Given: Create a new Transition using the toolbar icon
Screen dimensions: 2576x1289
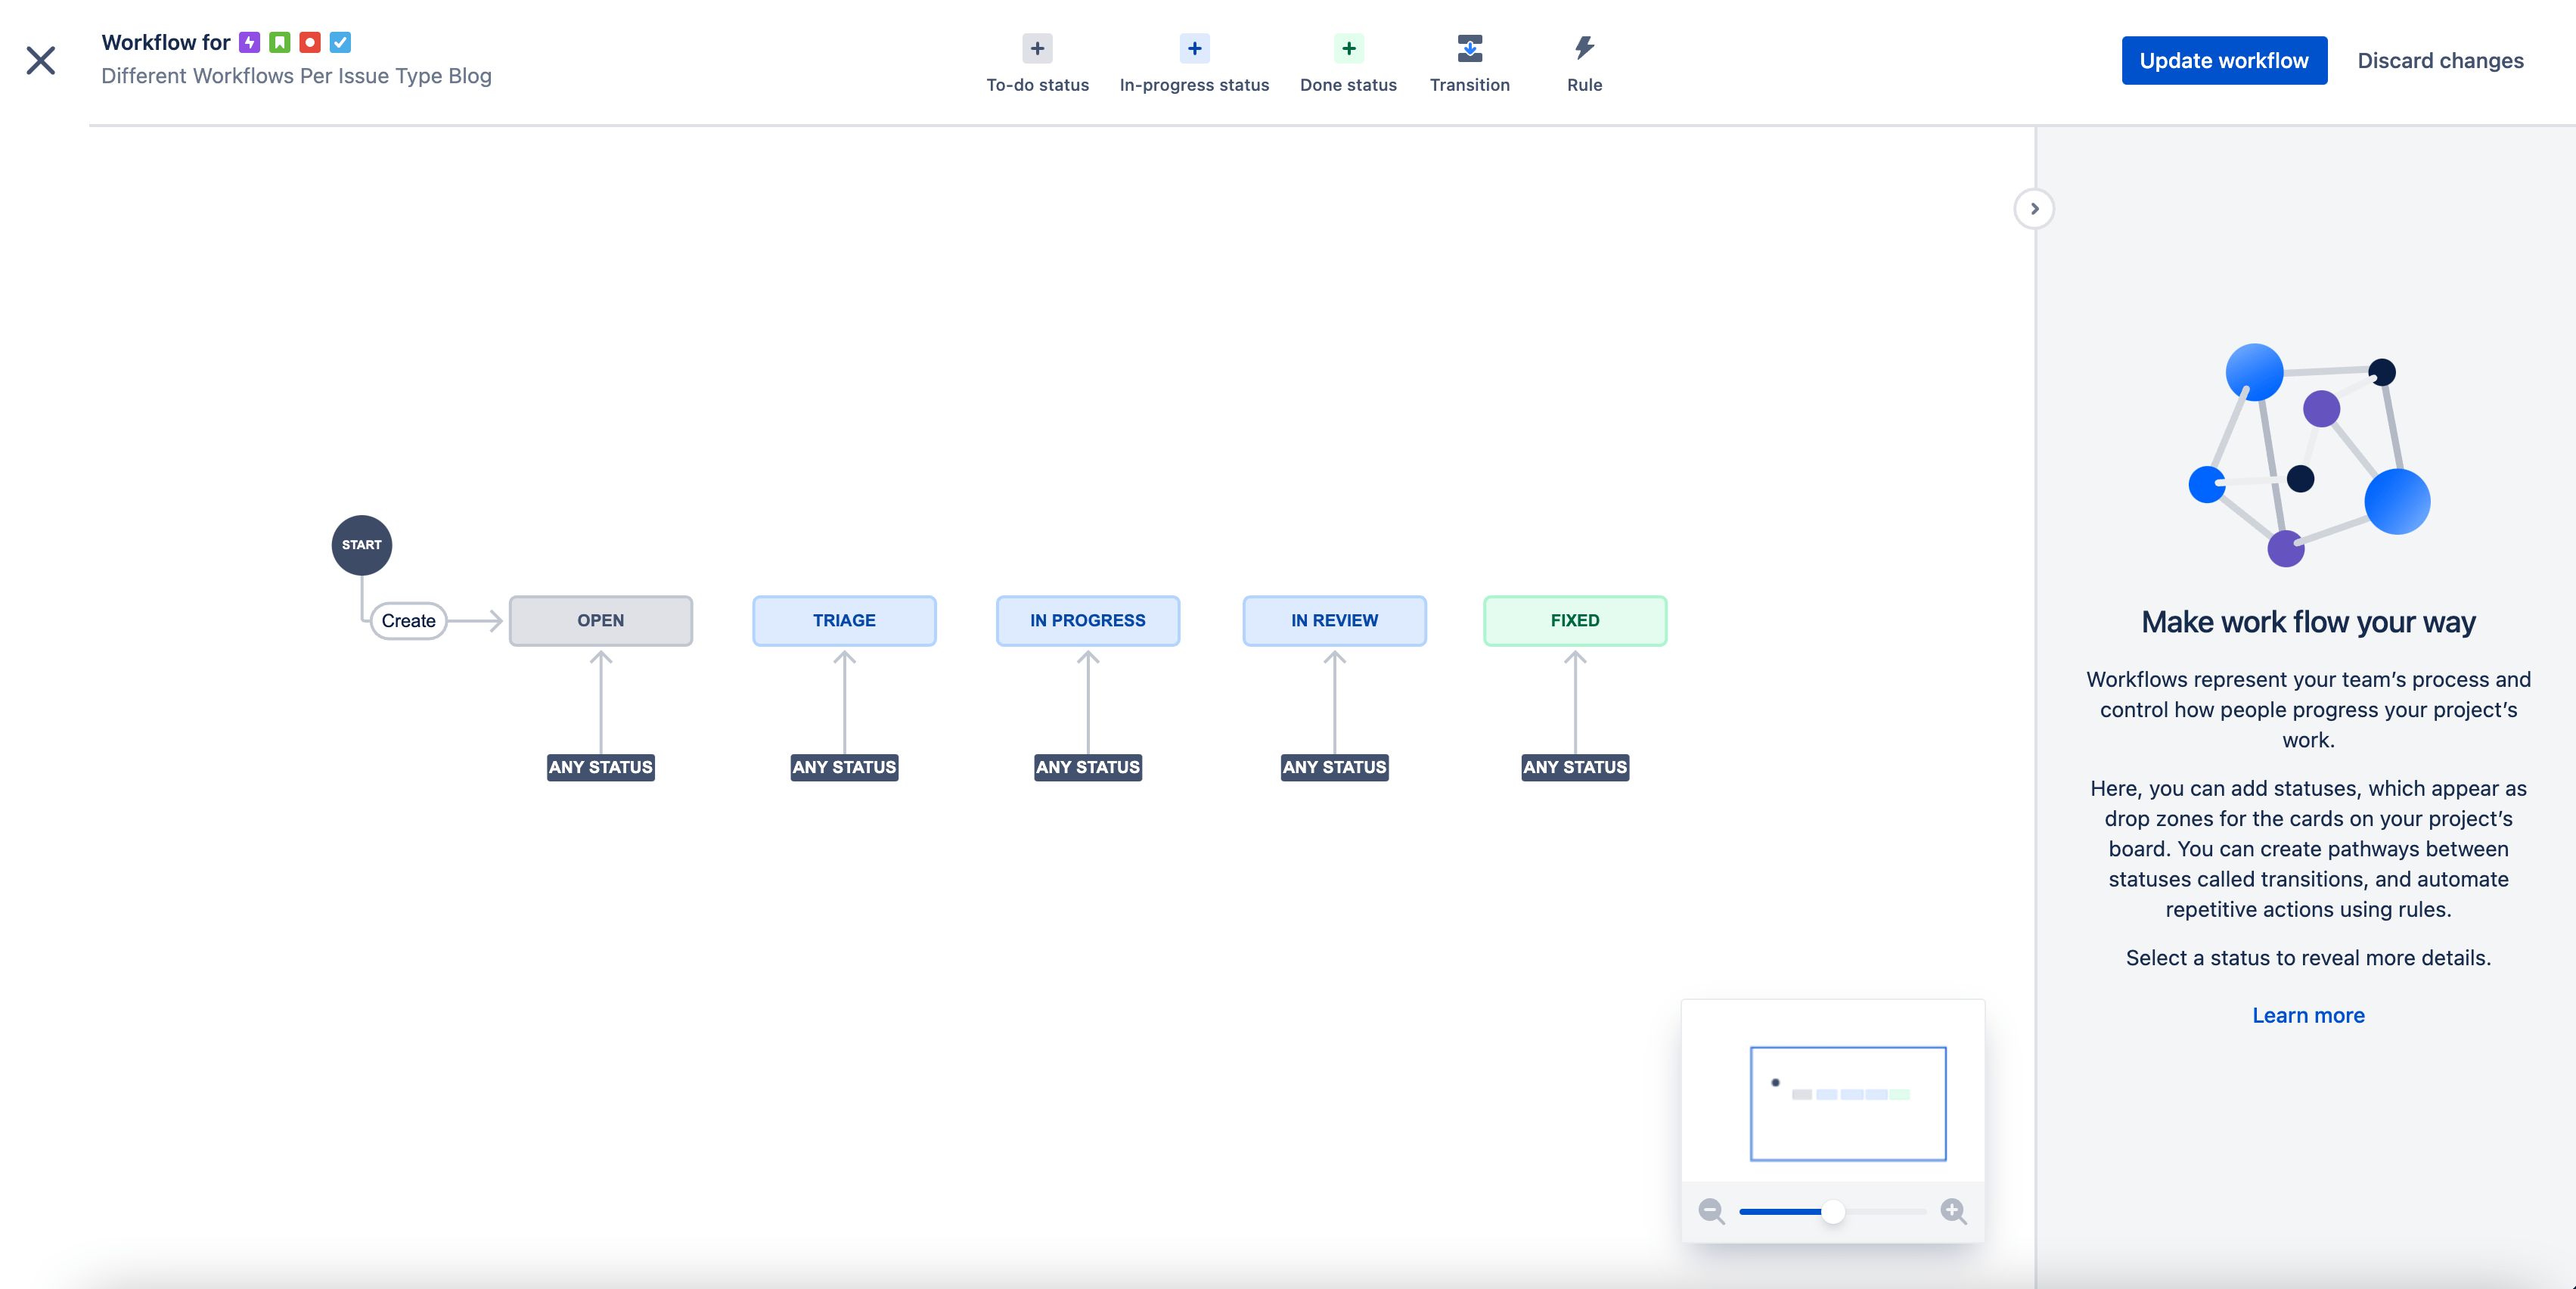Looking at the screenshot, I should pos(1469,48).
